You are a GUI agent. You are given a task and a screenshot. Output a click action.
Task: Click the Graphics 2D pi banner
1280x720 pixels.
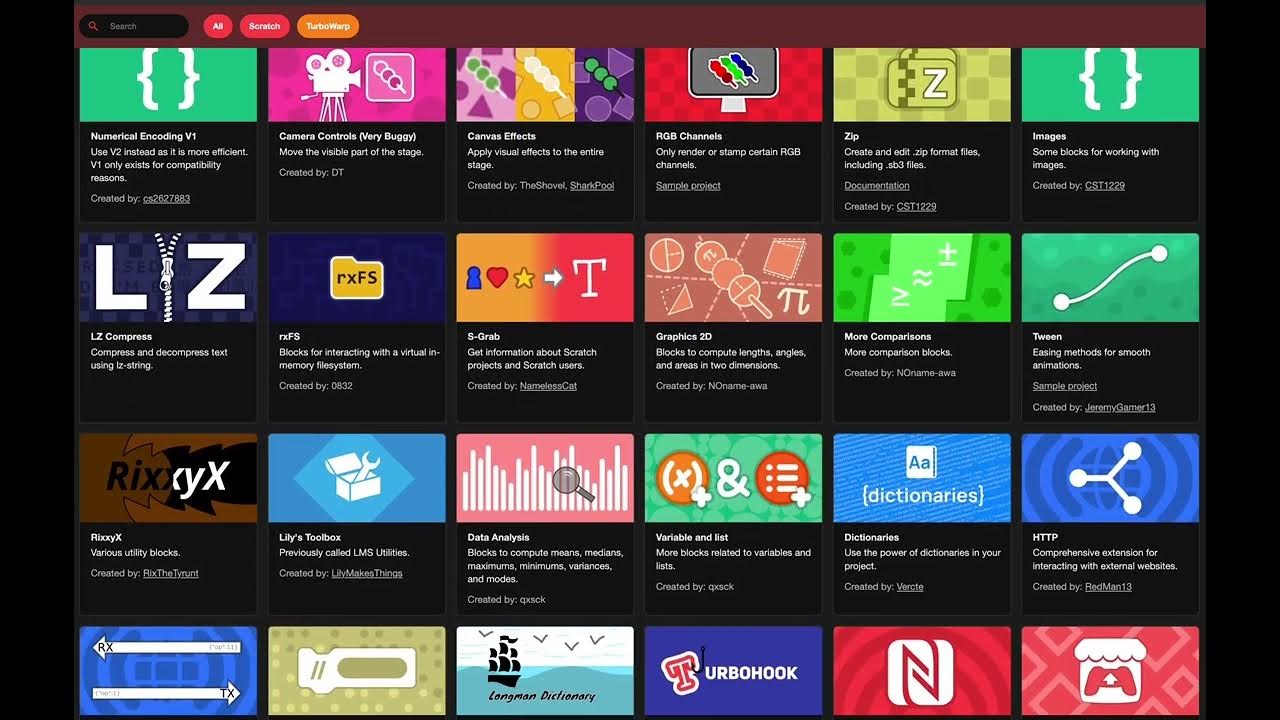point(734,278)
